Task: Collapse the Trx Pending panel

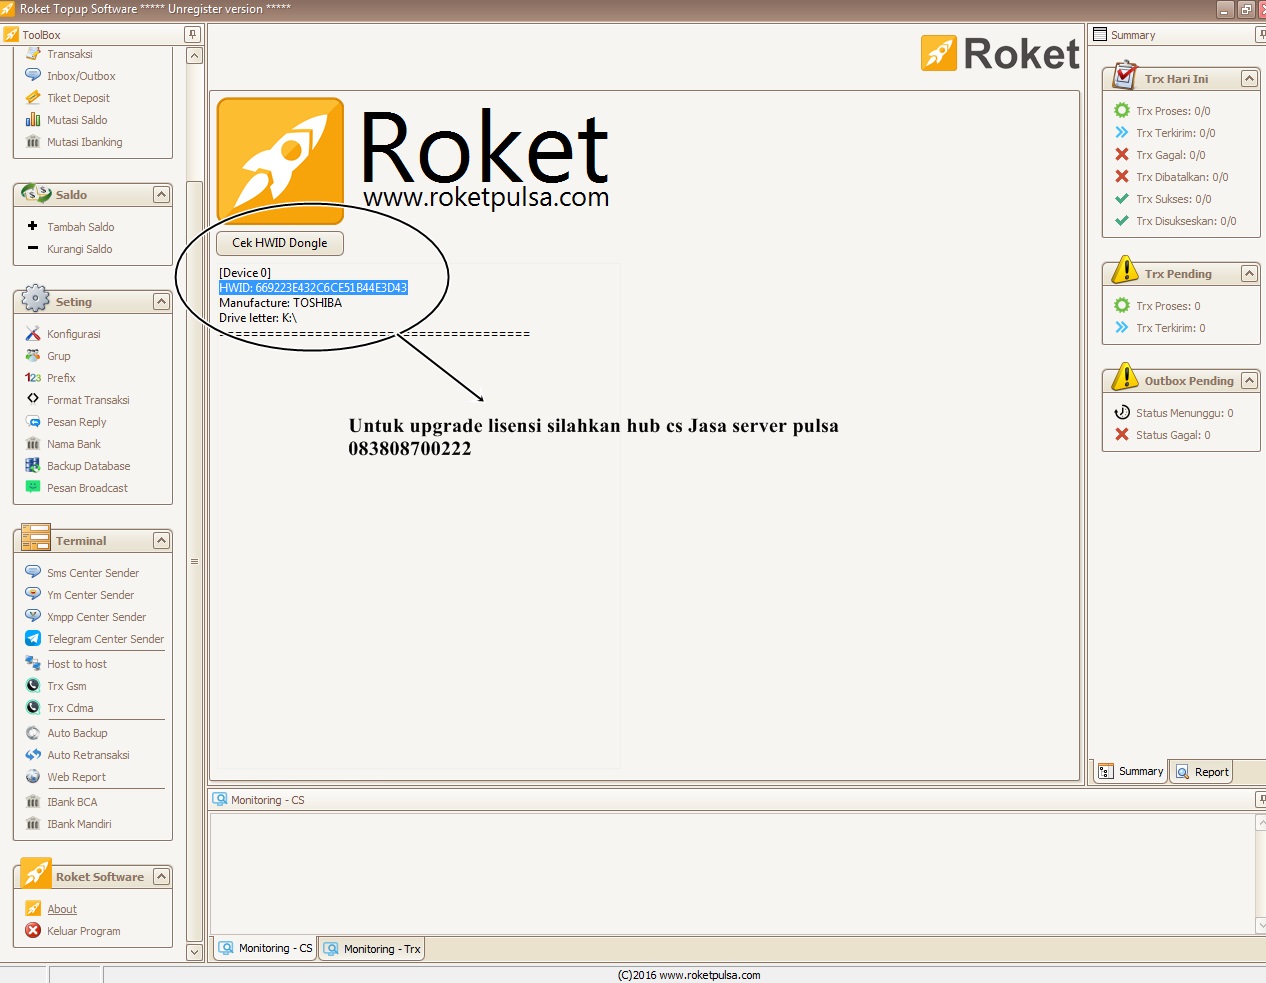Action: point(1249,273)
